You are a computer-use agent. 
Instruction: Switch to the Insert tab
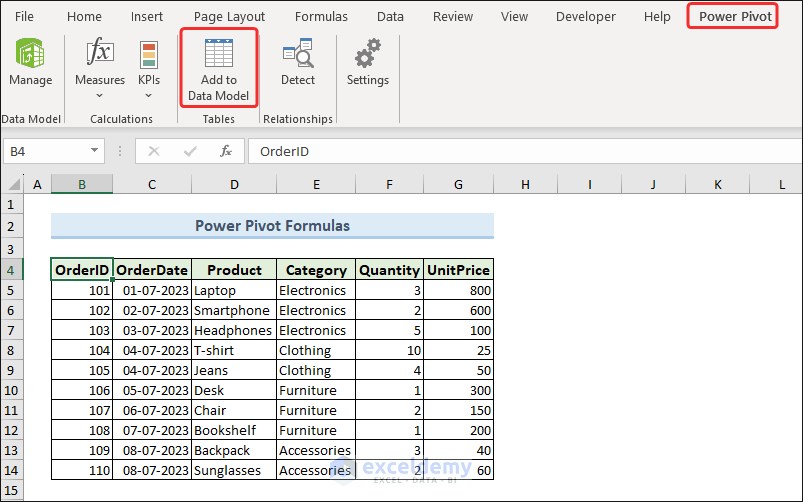pos(146,17)
